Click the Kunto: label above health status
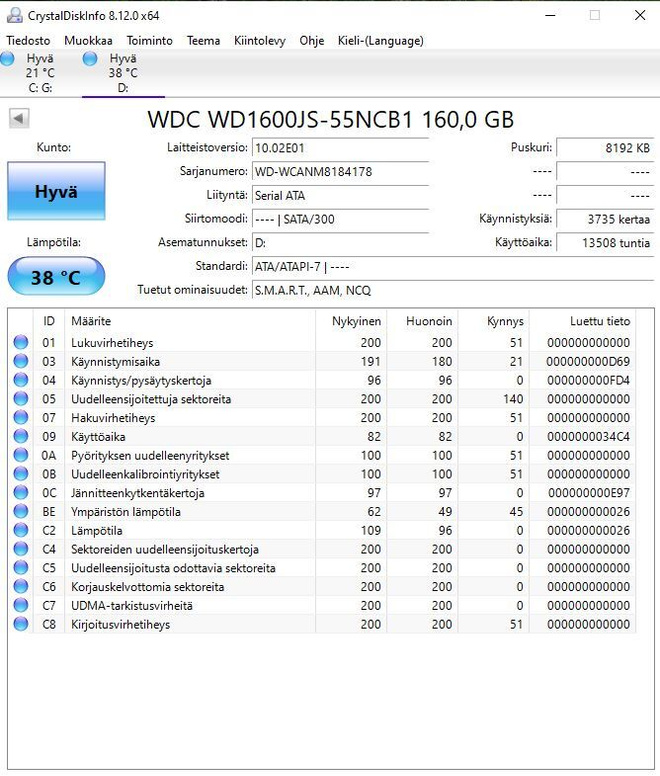 (x=53, y=147)
